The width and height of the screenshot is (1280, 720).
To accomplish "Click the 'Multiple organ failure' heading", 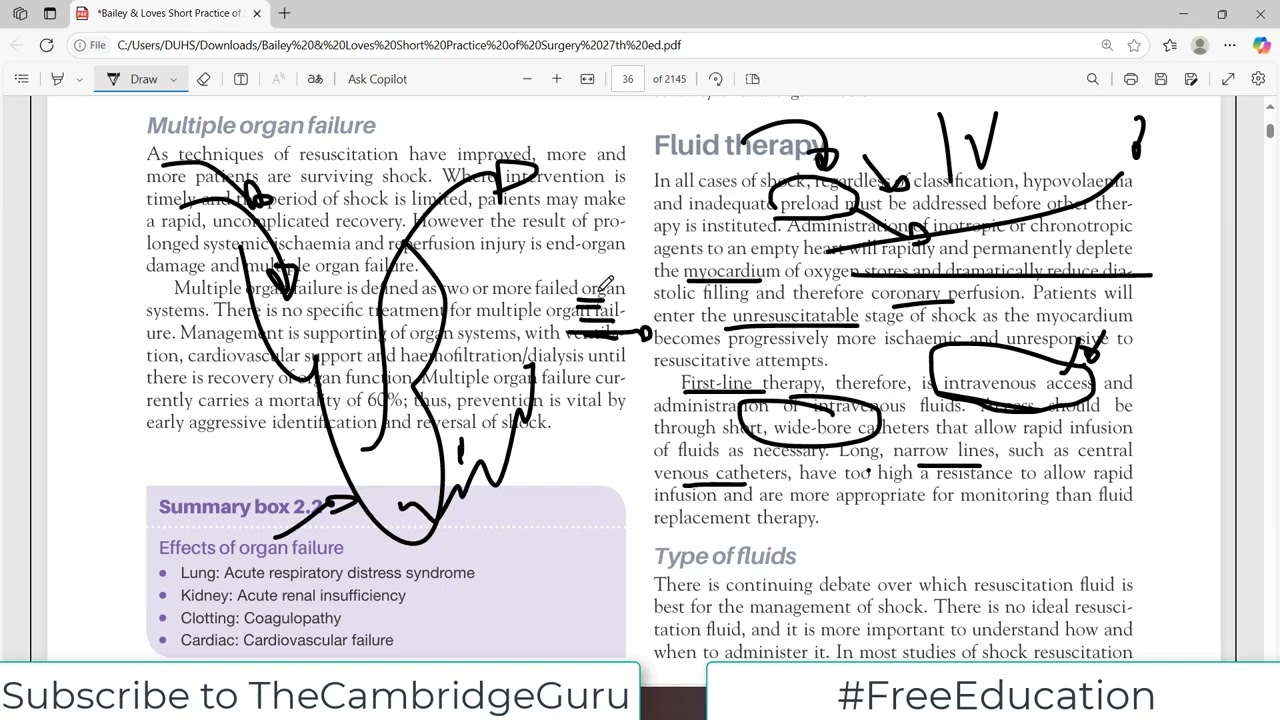I will 261,125.
